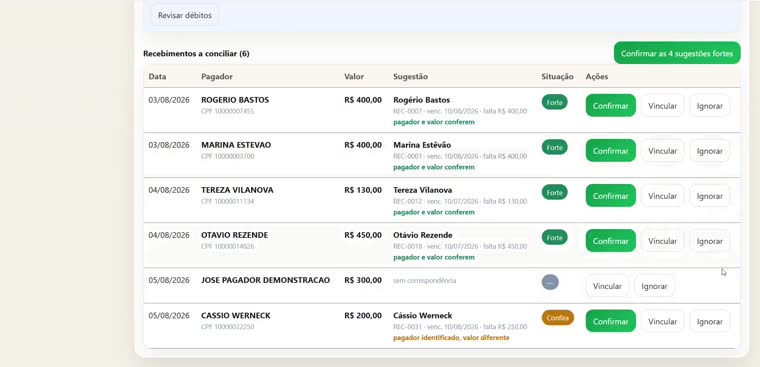The image size is (760, 367).
Task: Click the REC-0012 reference line
Action: [x=460, y=201]
